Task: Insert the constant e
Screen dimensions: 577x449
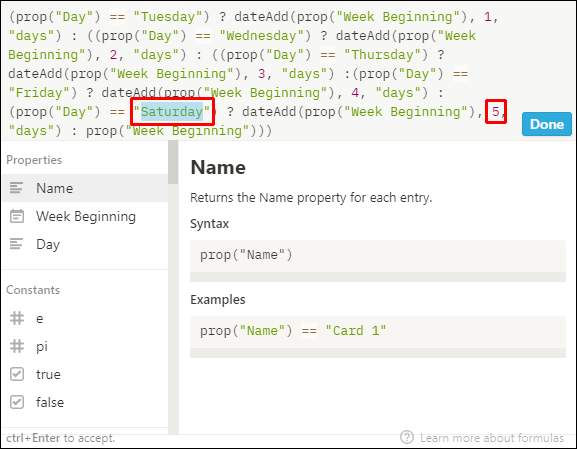Action: point(85,318)
